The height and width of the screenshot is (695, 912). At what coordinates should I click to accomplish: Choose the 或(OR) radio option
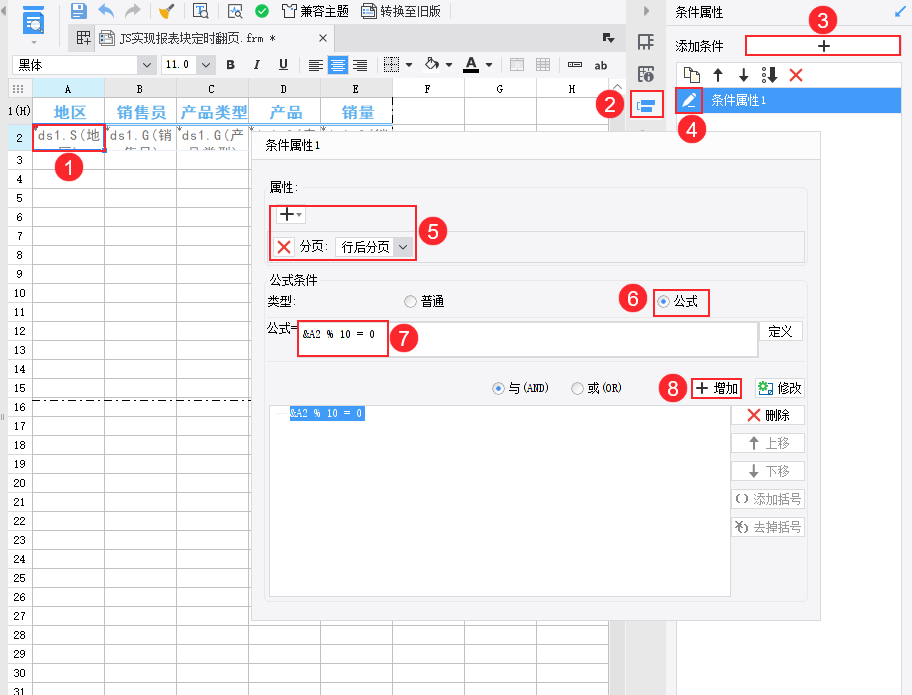(x=577, y=388)
